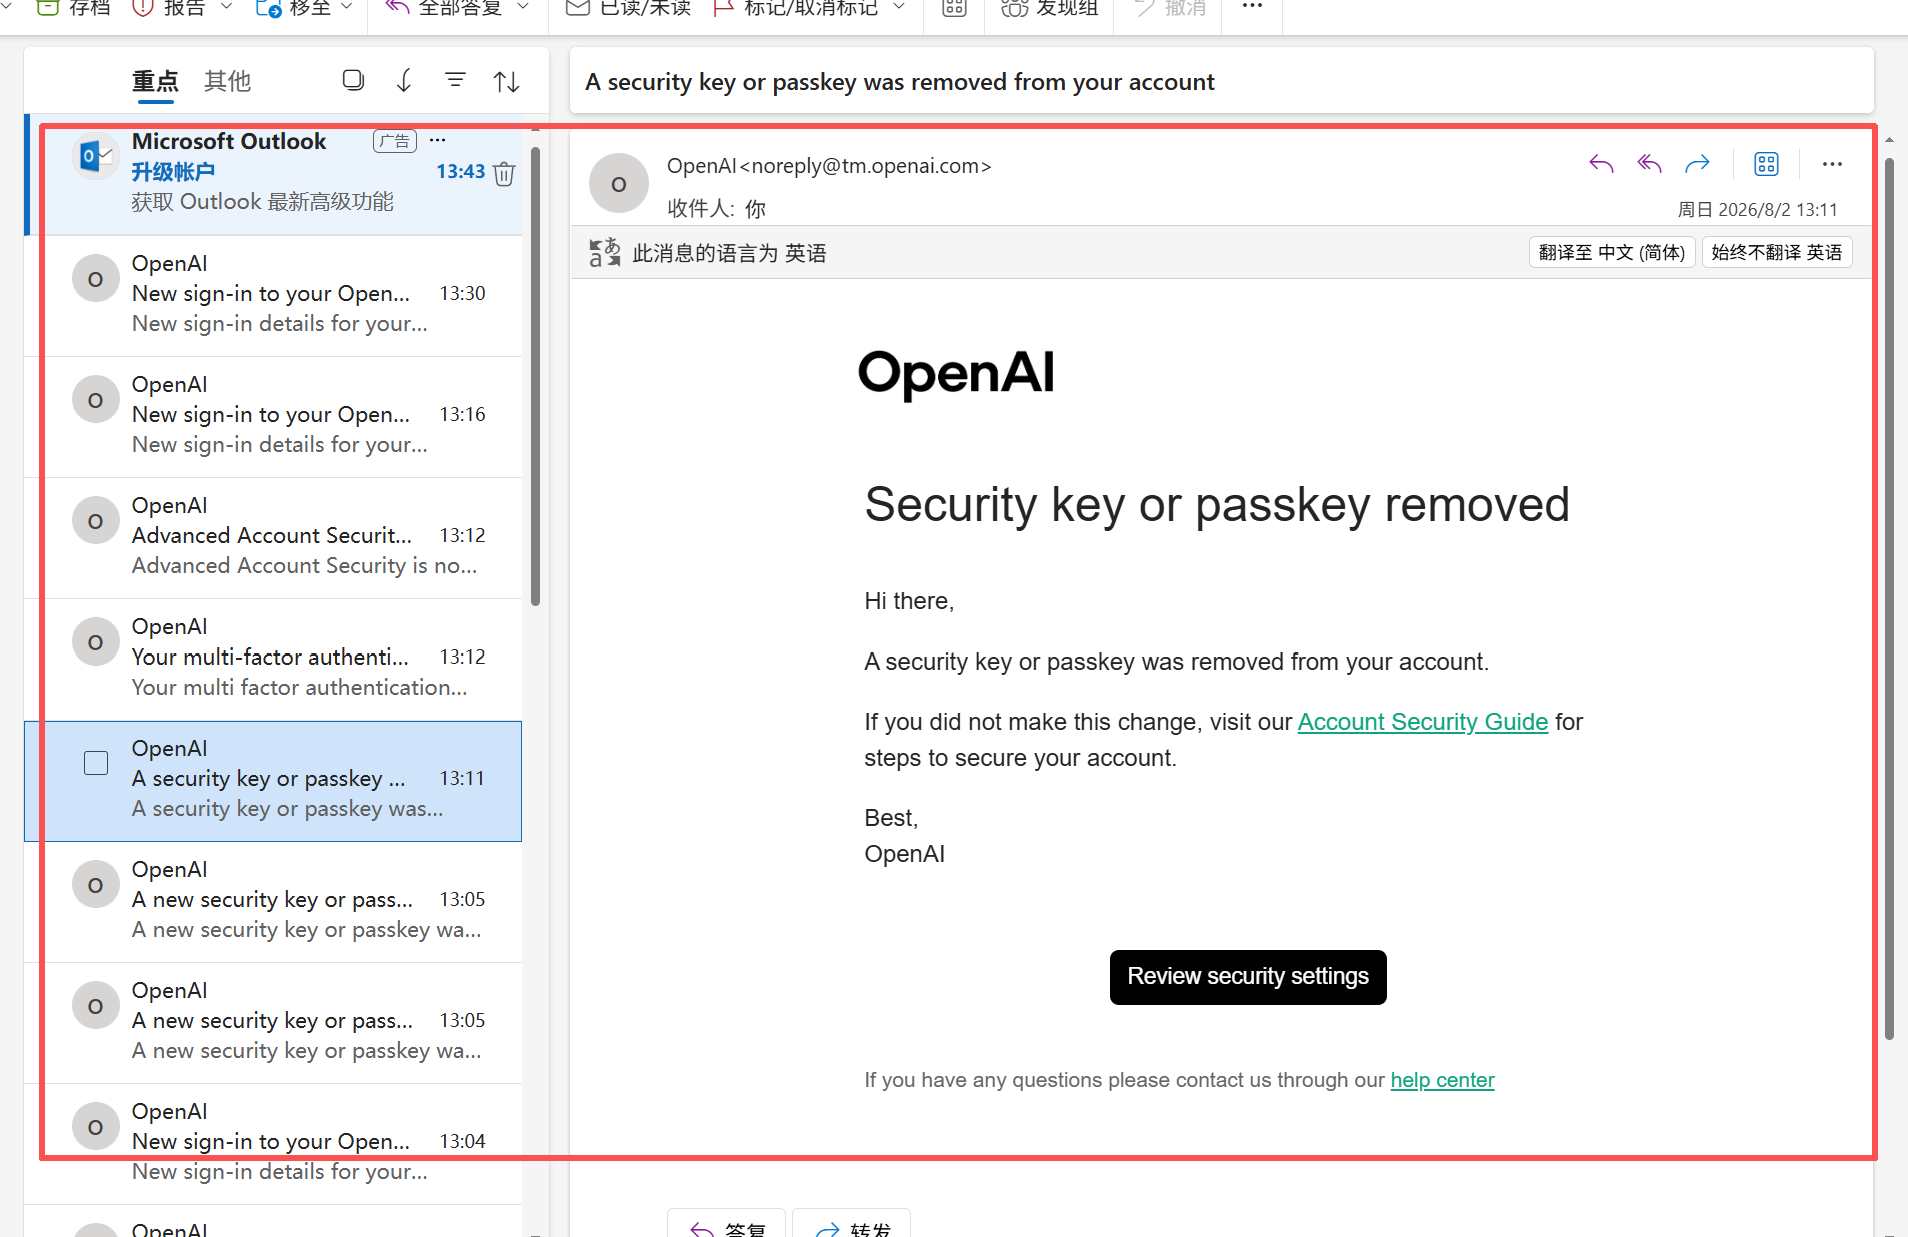Click the 升级帐户 upgrade account link
The height and width of the screenshot is (1237, 1908).
[x=173, y=171]
